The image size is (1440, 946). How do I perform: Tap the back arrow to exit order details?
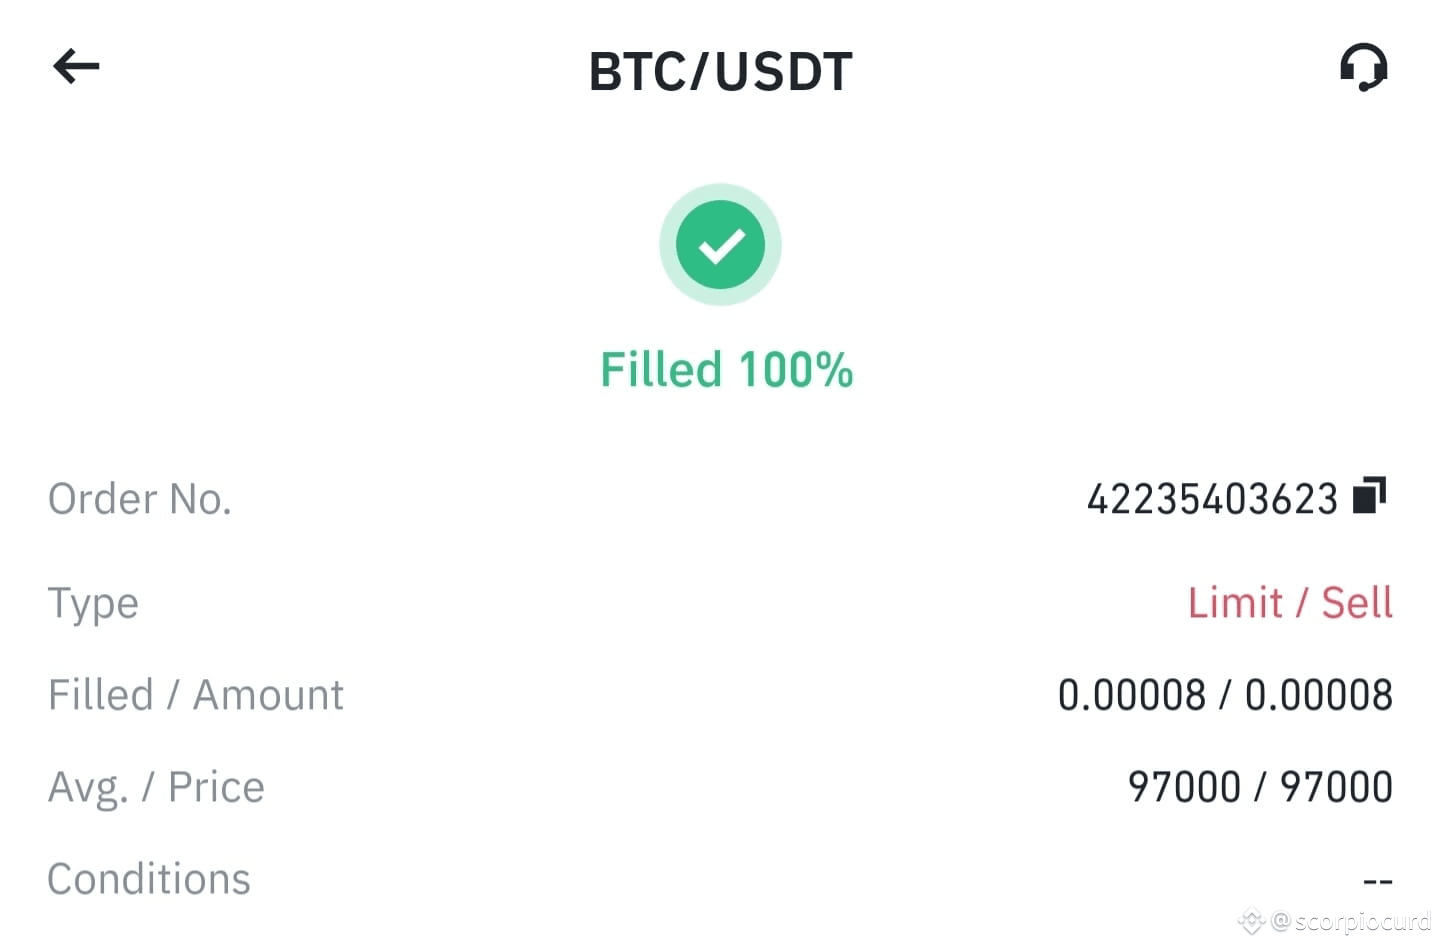[x=75, y=66]
